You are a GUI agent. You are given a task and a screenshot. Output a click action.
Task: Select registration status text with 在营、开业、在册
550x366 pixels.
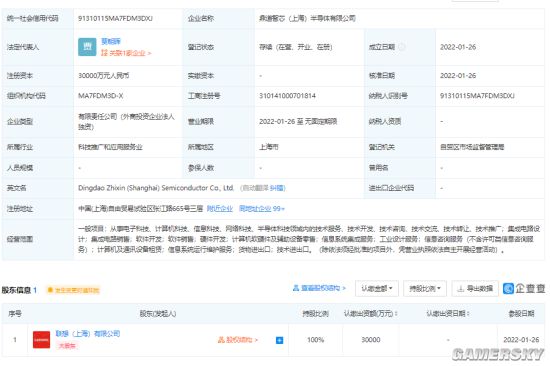(x=296, y=47)
